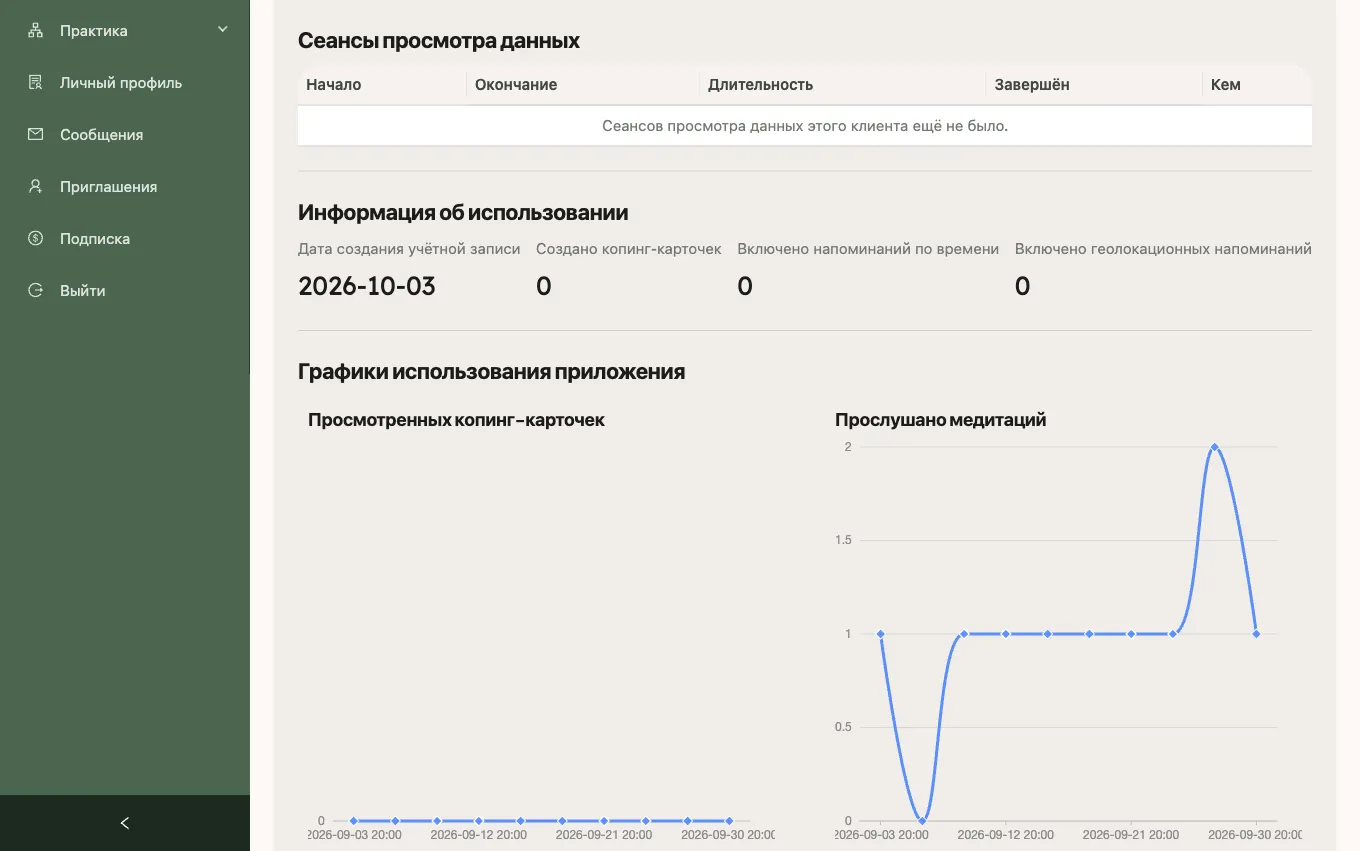
Task: Click the Выйти logout icon
Action: [36, 290]
